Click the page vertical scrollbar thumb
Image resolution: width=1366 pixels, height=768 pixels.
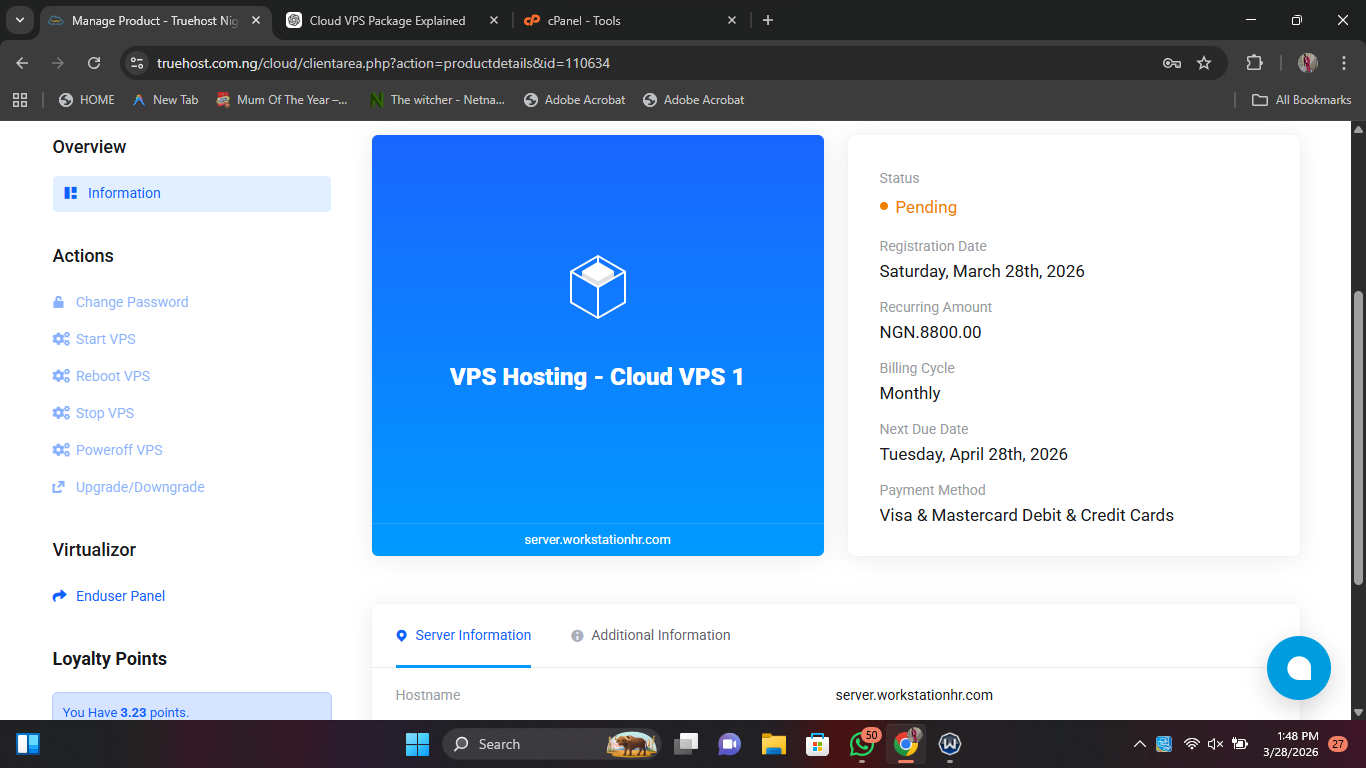1357,438
